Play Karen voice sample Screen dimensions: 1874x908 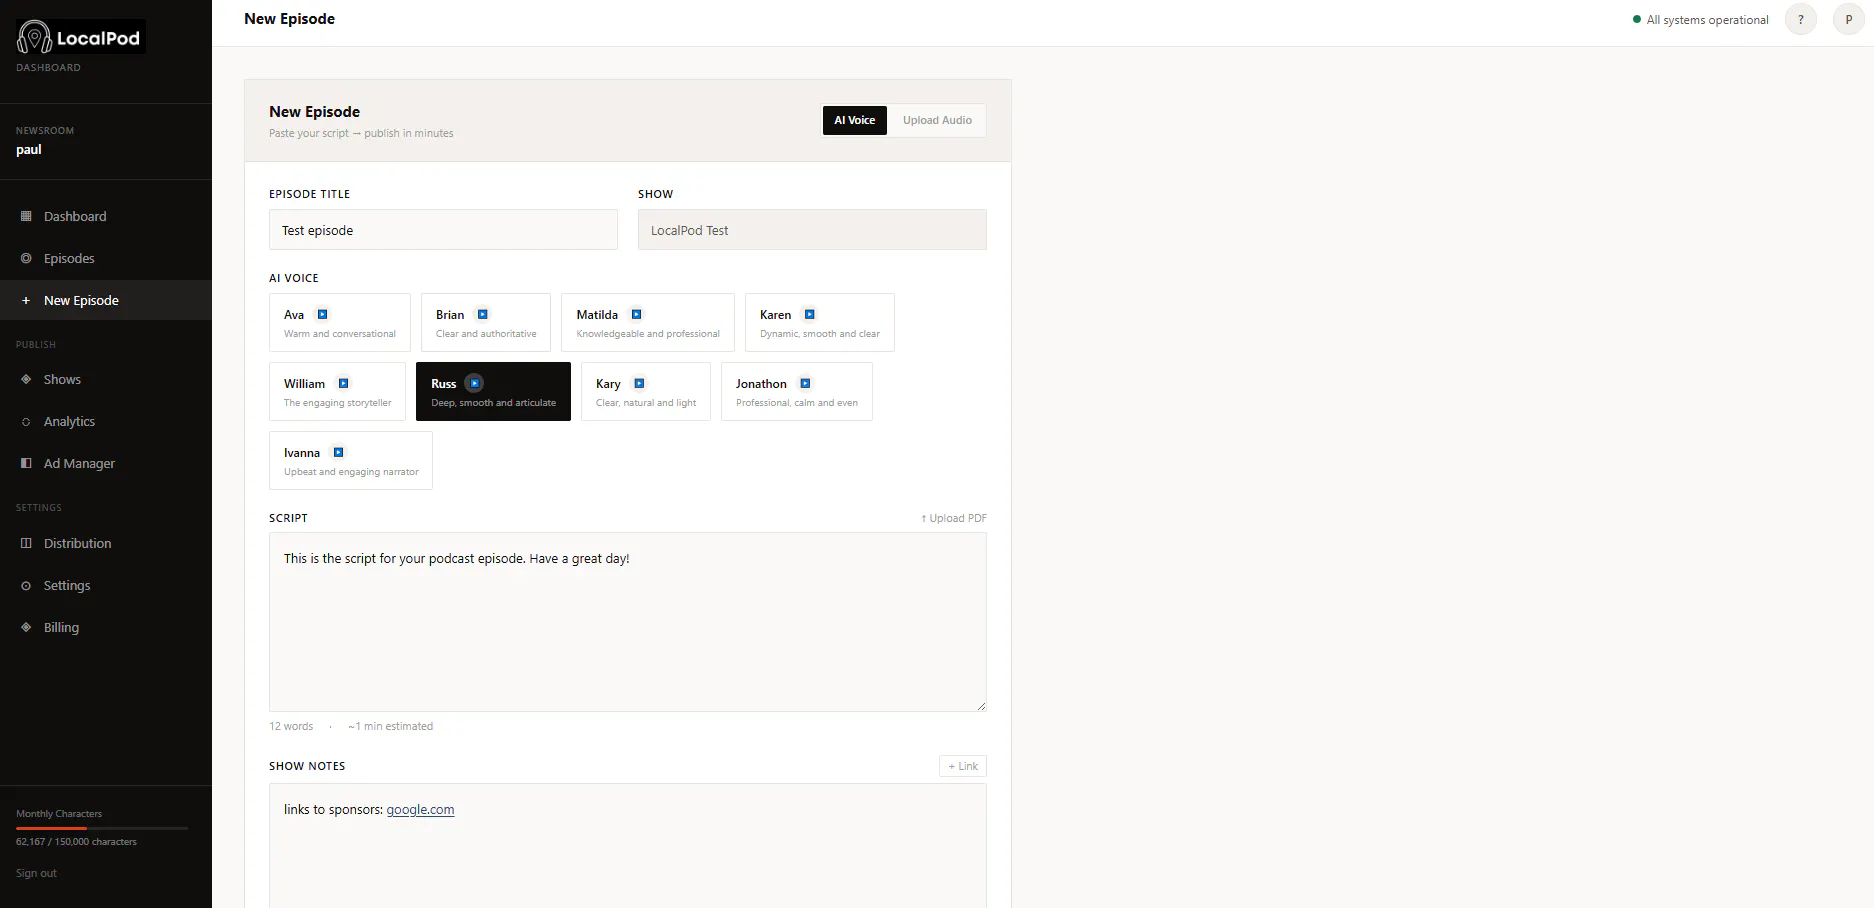click(809, 314)
